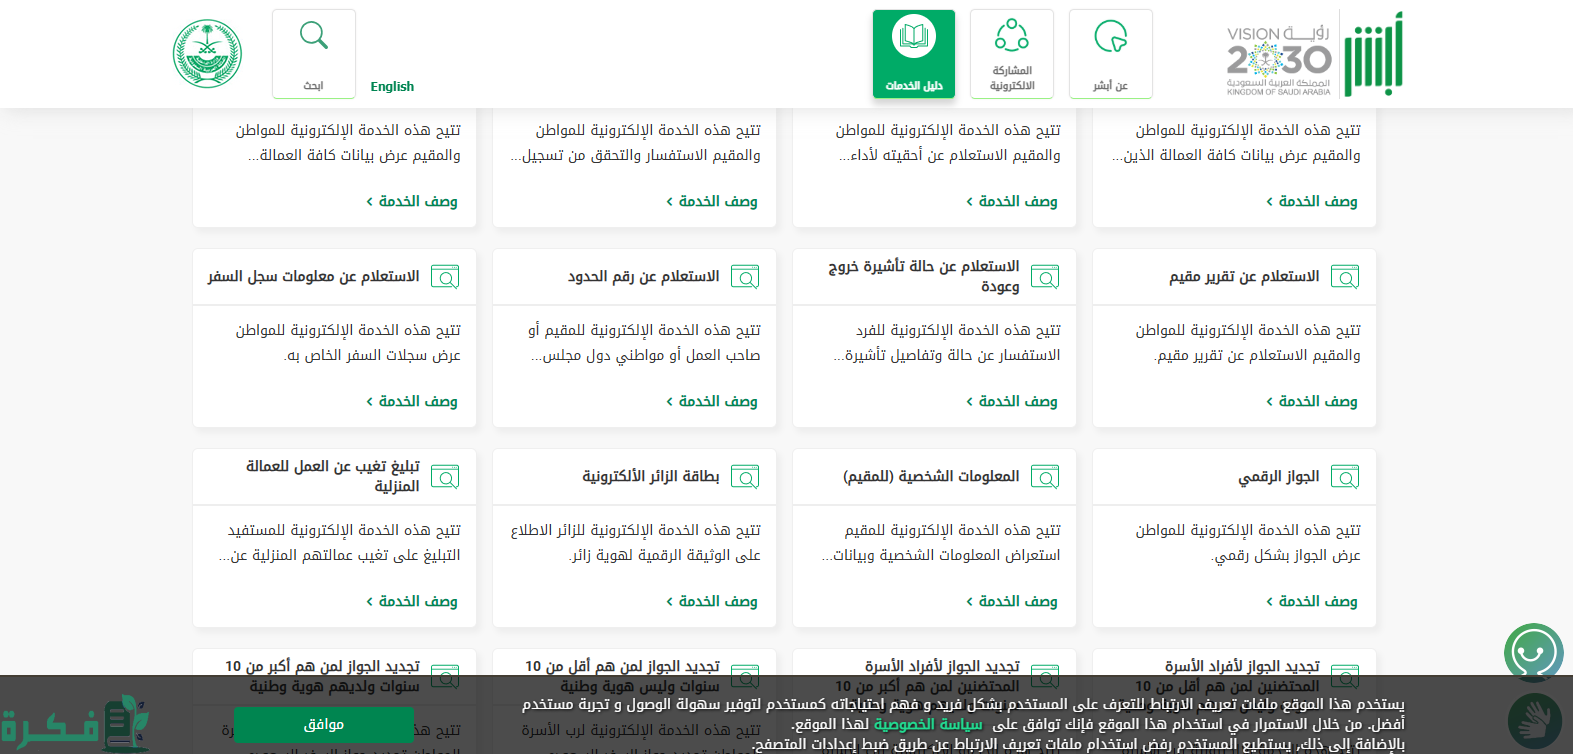Open the سياسة الخصوصية privacy policy link
The height and width of the screenshot is (754, 1573).
click(x=927, y=724)
